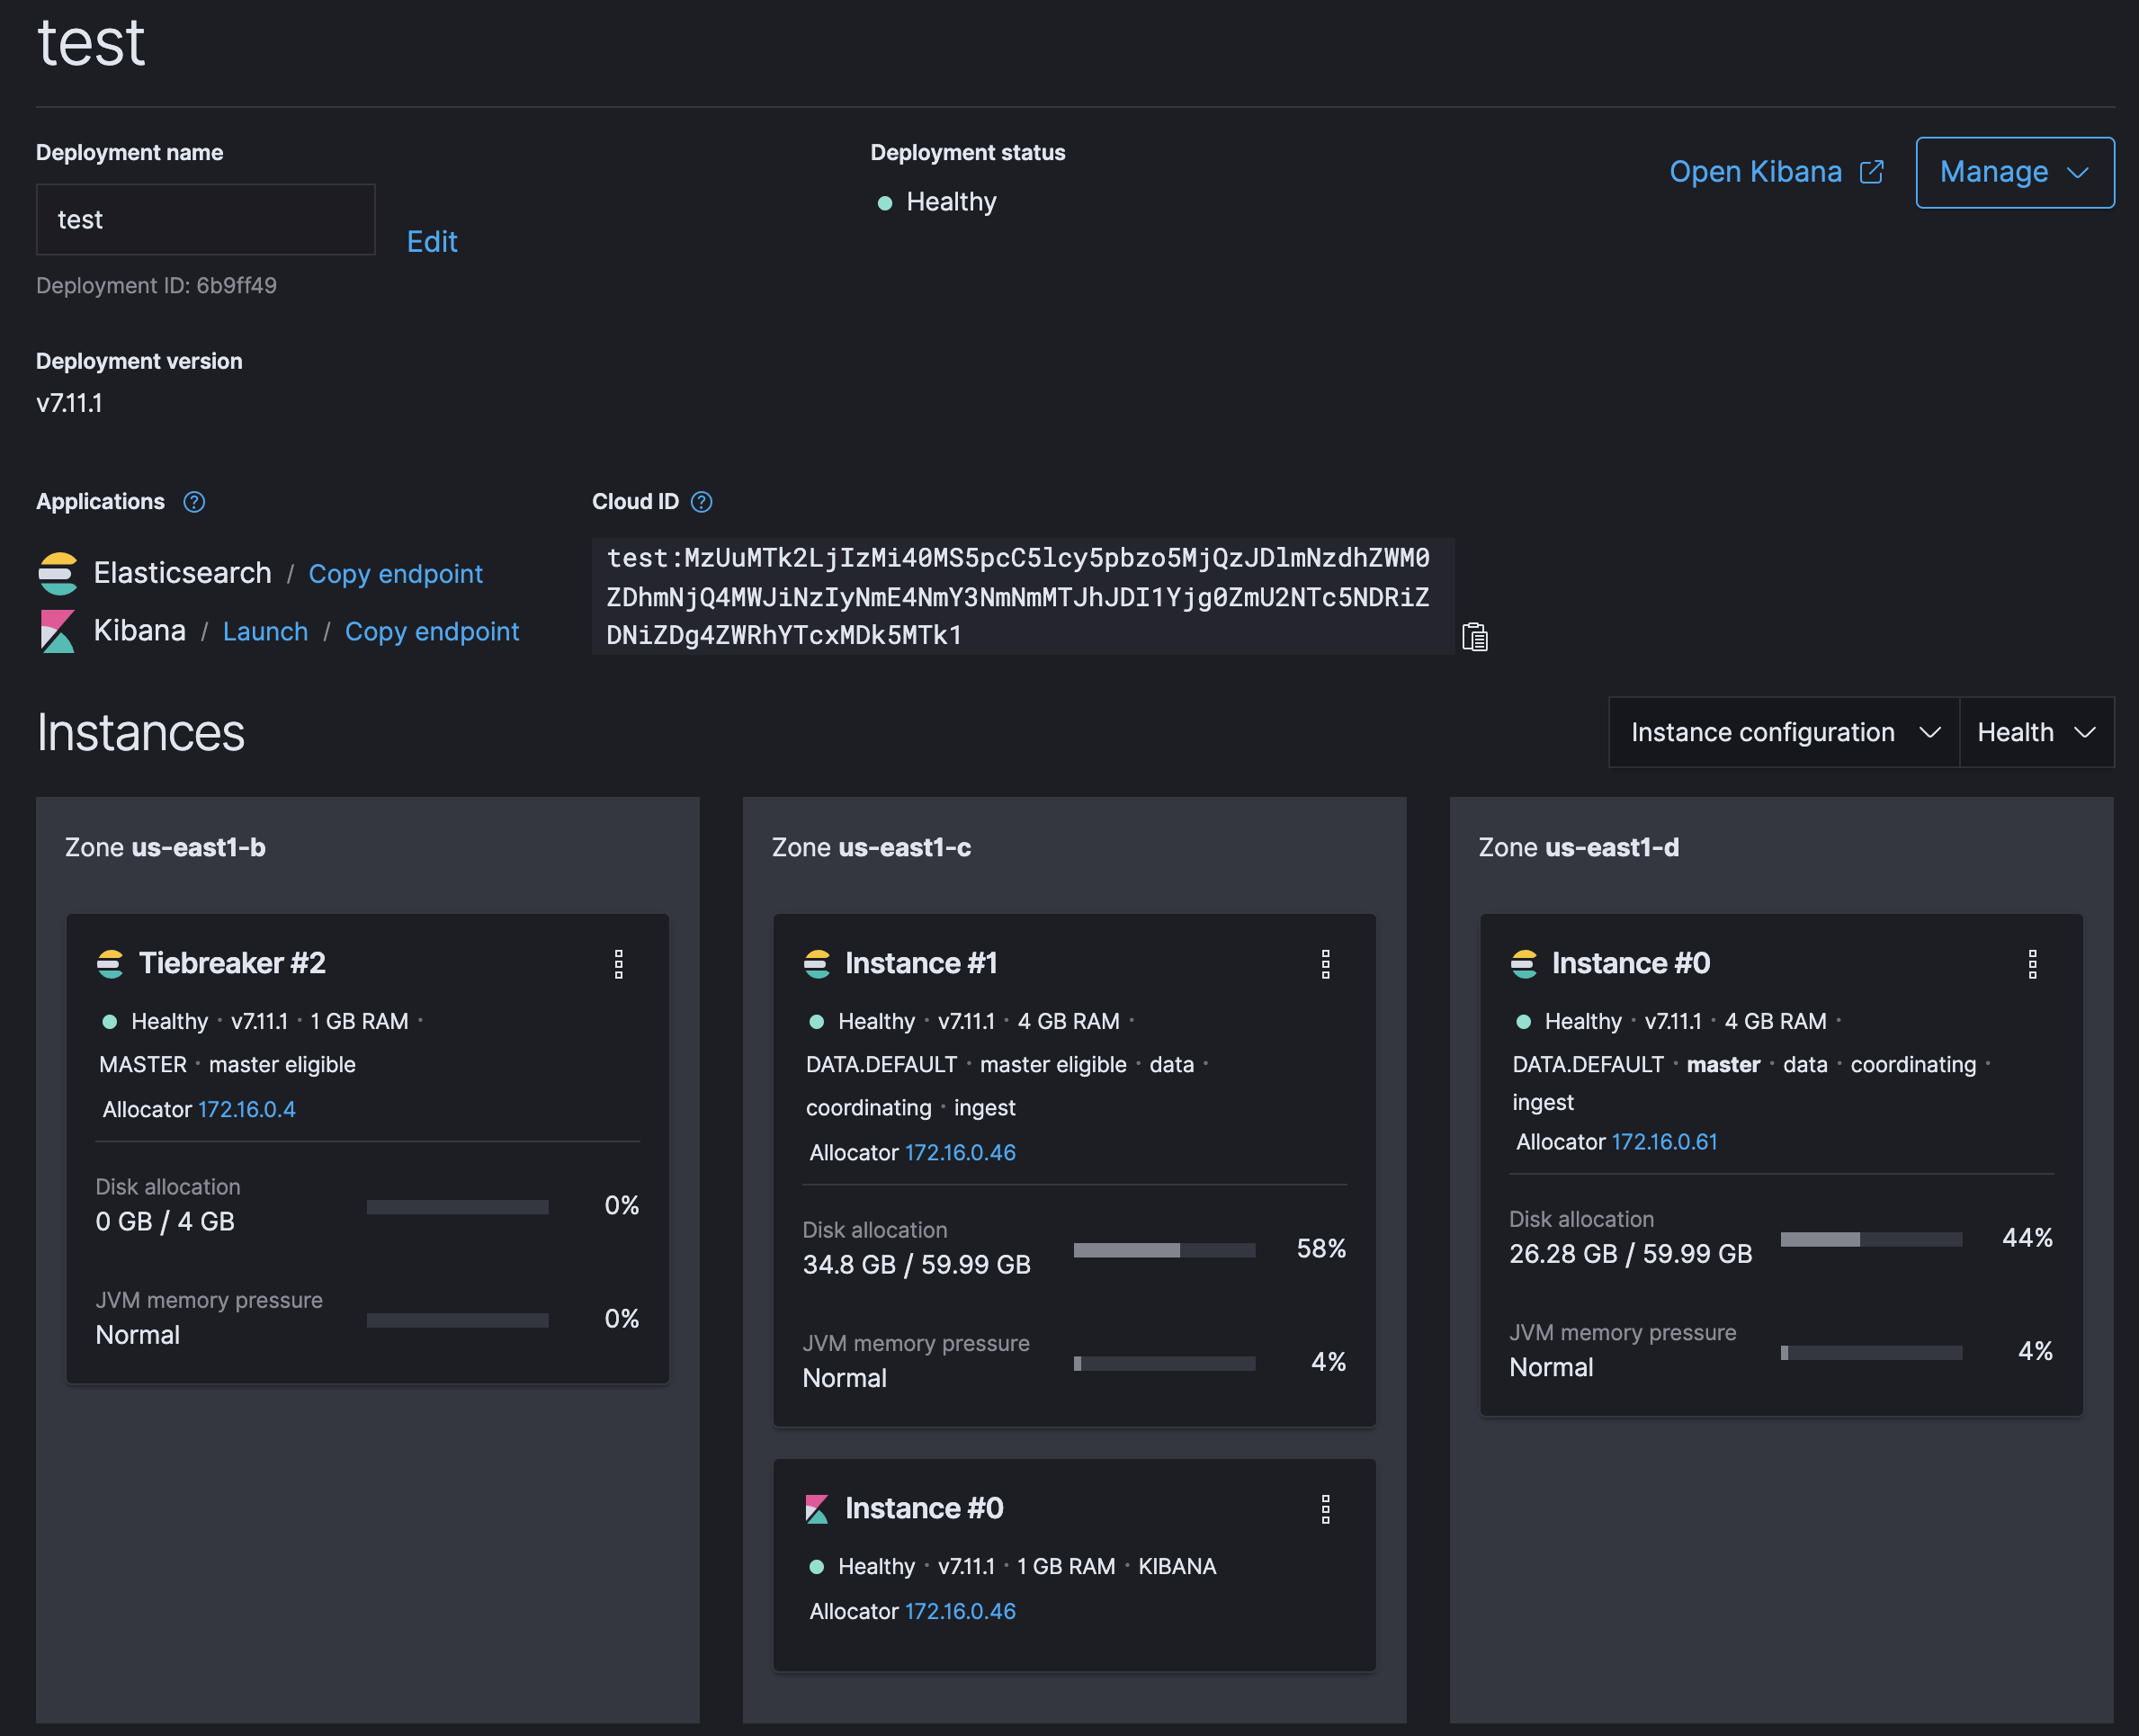Click the Cloud ID help icon
Viewport: 2139px width, 1736px height.
coord(702,502)
